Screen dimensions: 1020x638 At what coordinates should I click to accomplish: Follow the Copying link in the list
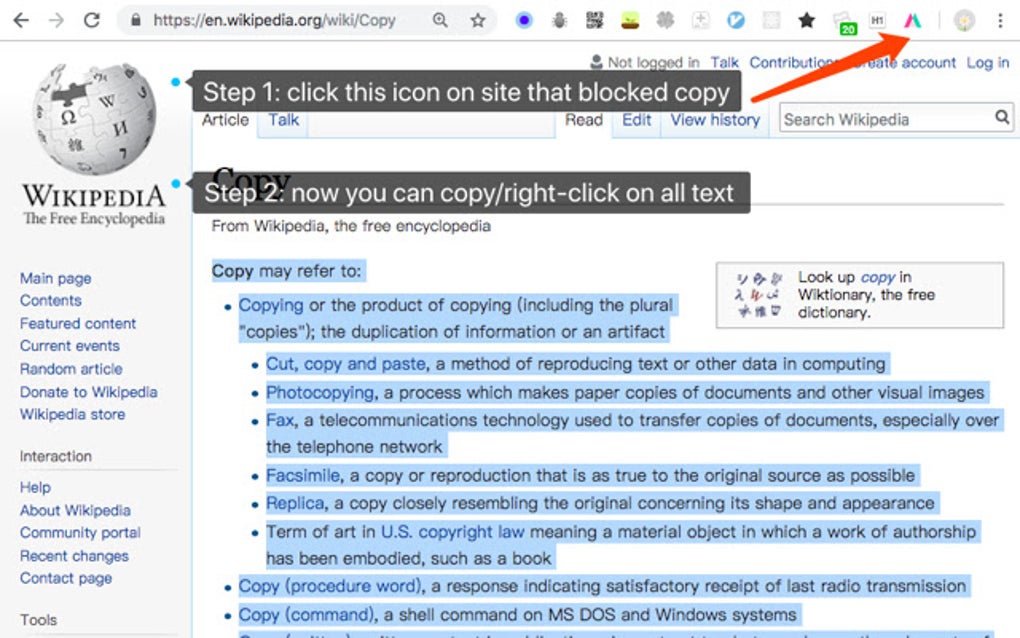coord(271,305)
